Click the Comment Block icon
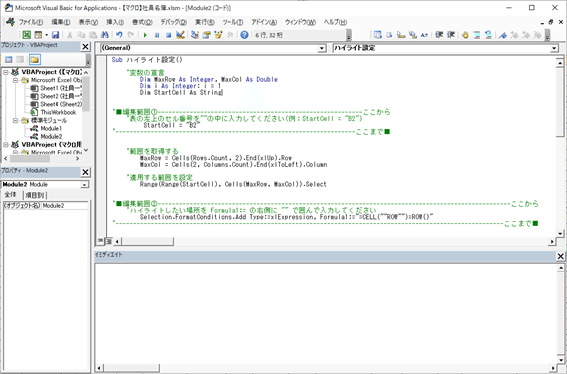The height and width of the screenshot is (374, 567). pyautogui.click(x=477, y=35)
